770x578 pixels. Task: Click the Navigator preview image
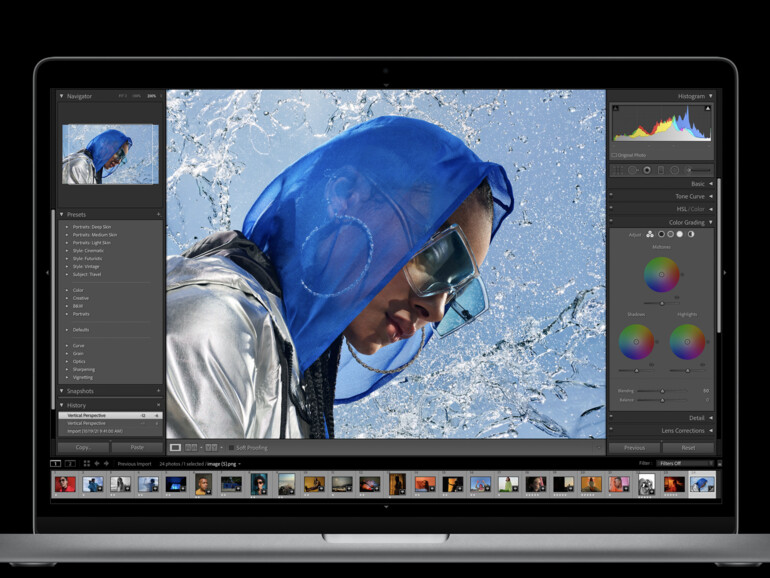point(110,154)
